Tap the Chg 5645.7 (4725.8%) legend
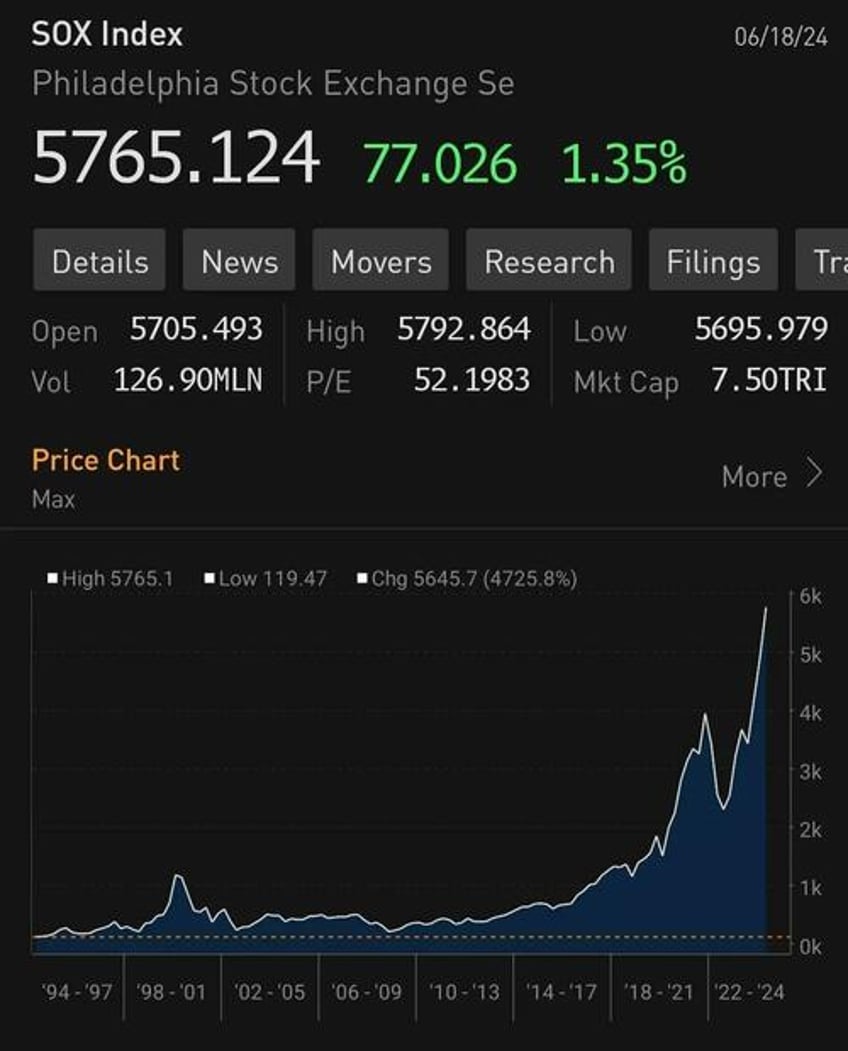This screenshot has height=1051, width=848. (467, 578)
